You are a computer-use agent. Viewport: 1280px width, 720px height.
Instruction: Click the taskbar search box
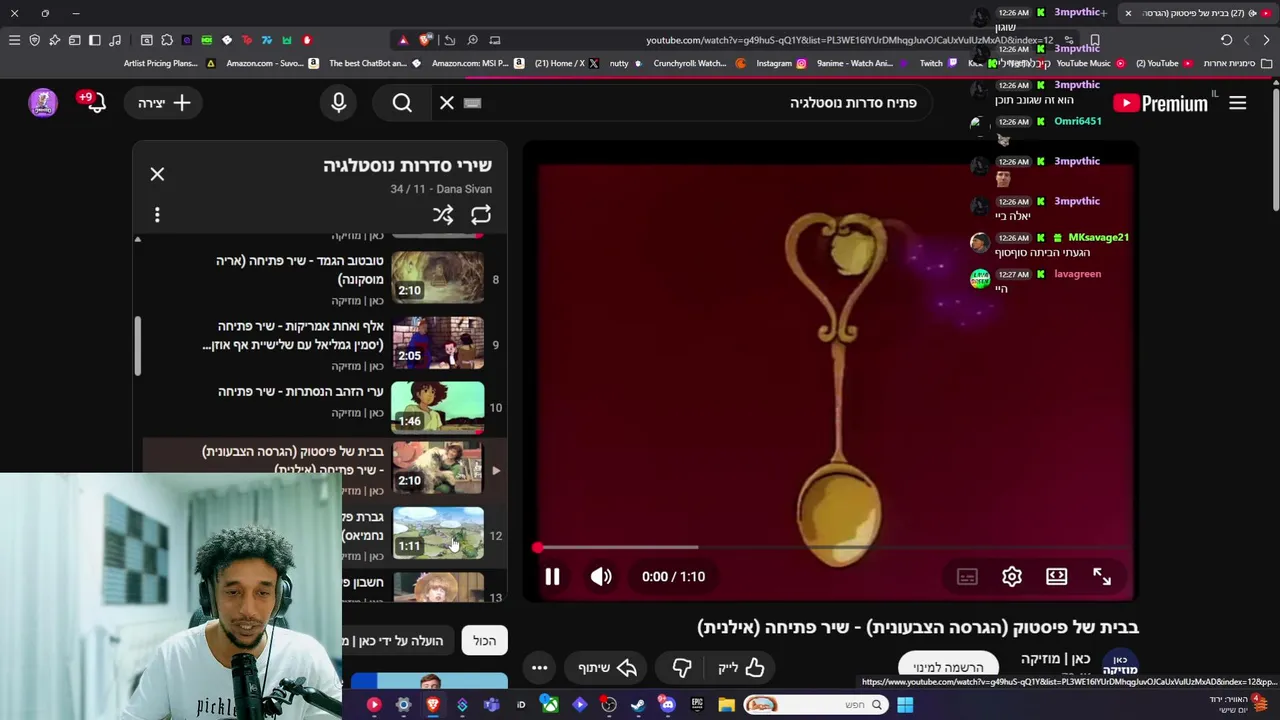point(815,705)
